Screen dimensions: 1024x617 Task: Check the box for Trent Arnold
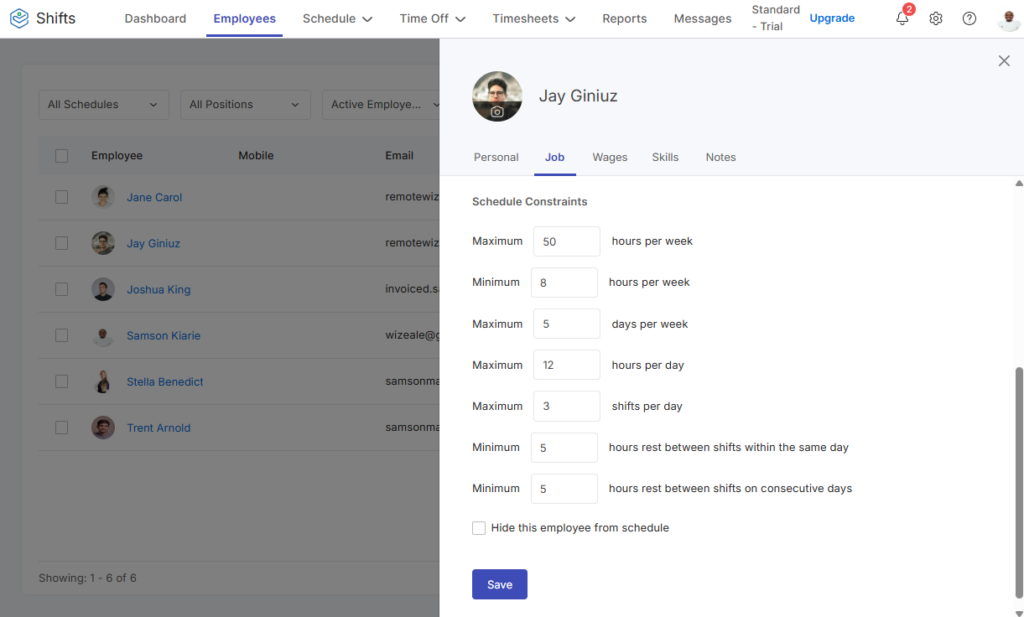61,428
